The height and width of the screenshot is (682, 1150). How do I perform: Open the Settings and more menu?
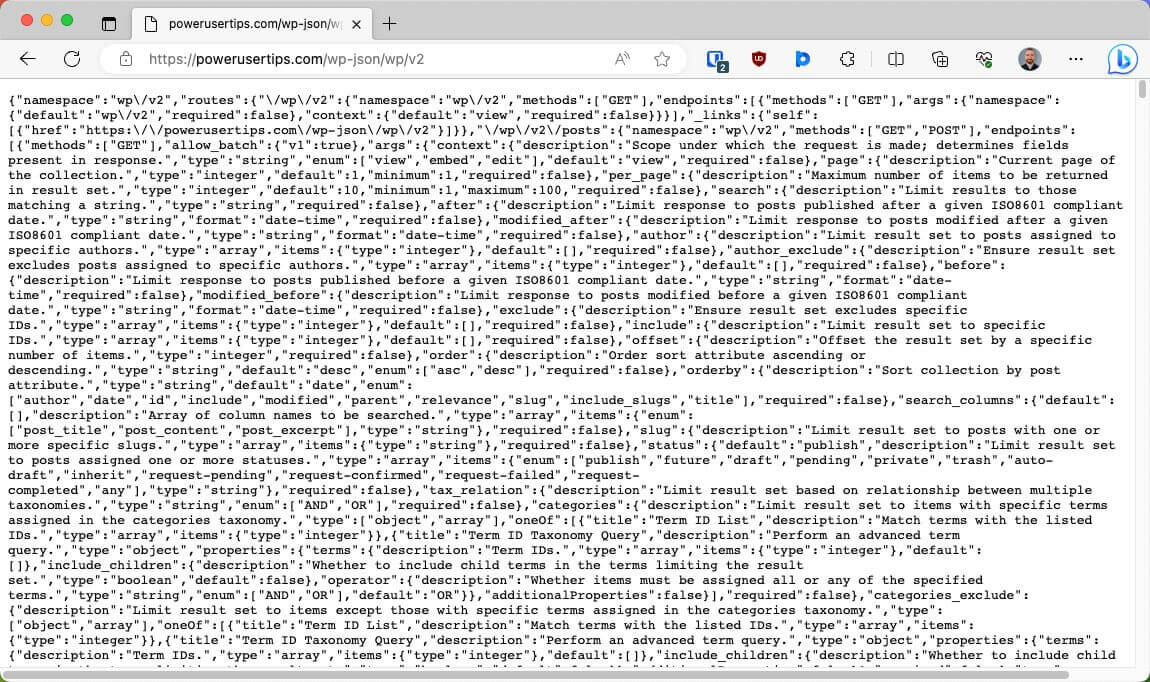click(x=1075, y=60)
